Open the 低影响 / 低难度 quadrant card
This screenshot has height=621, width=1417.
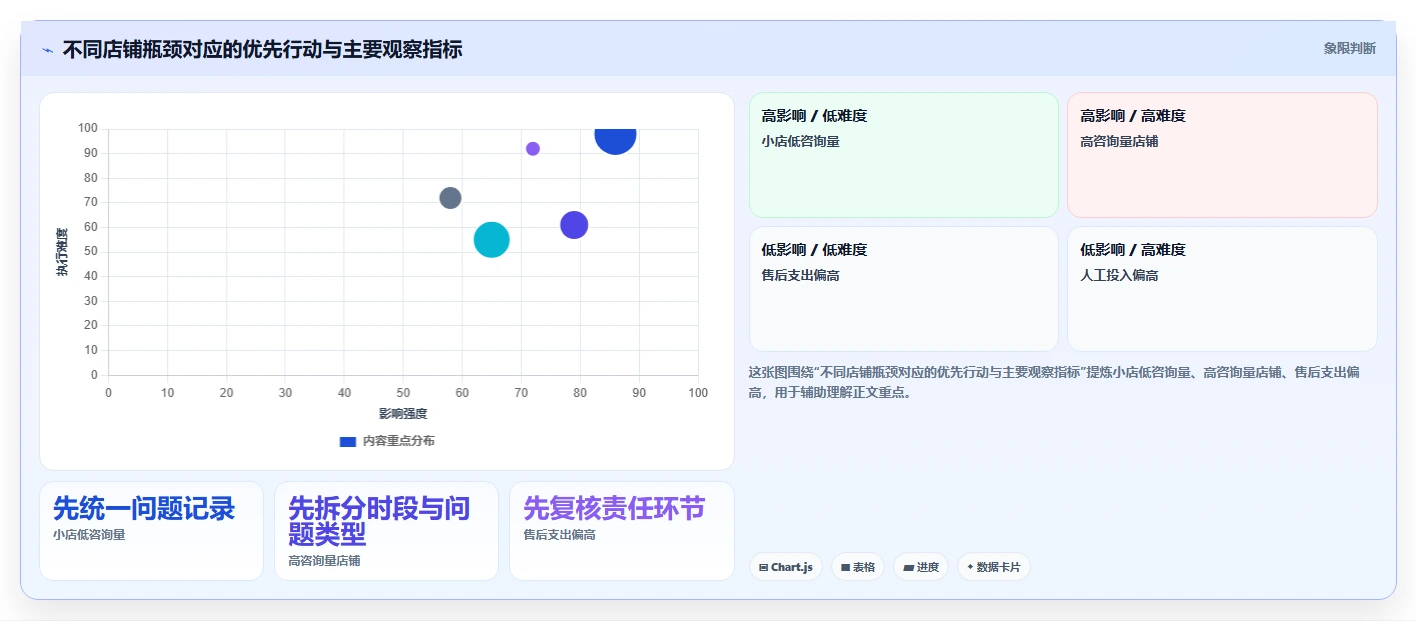pyautogui.click(x=904, y=289)
